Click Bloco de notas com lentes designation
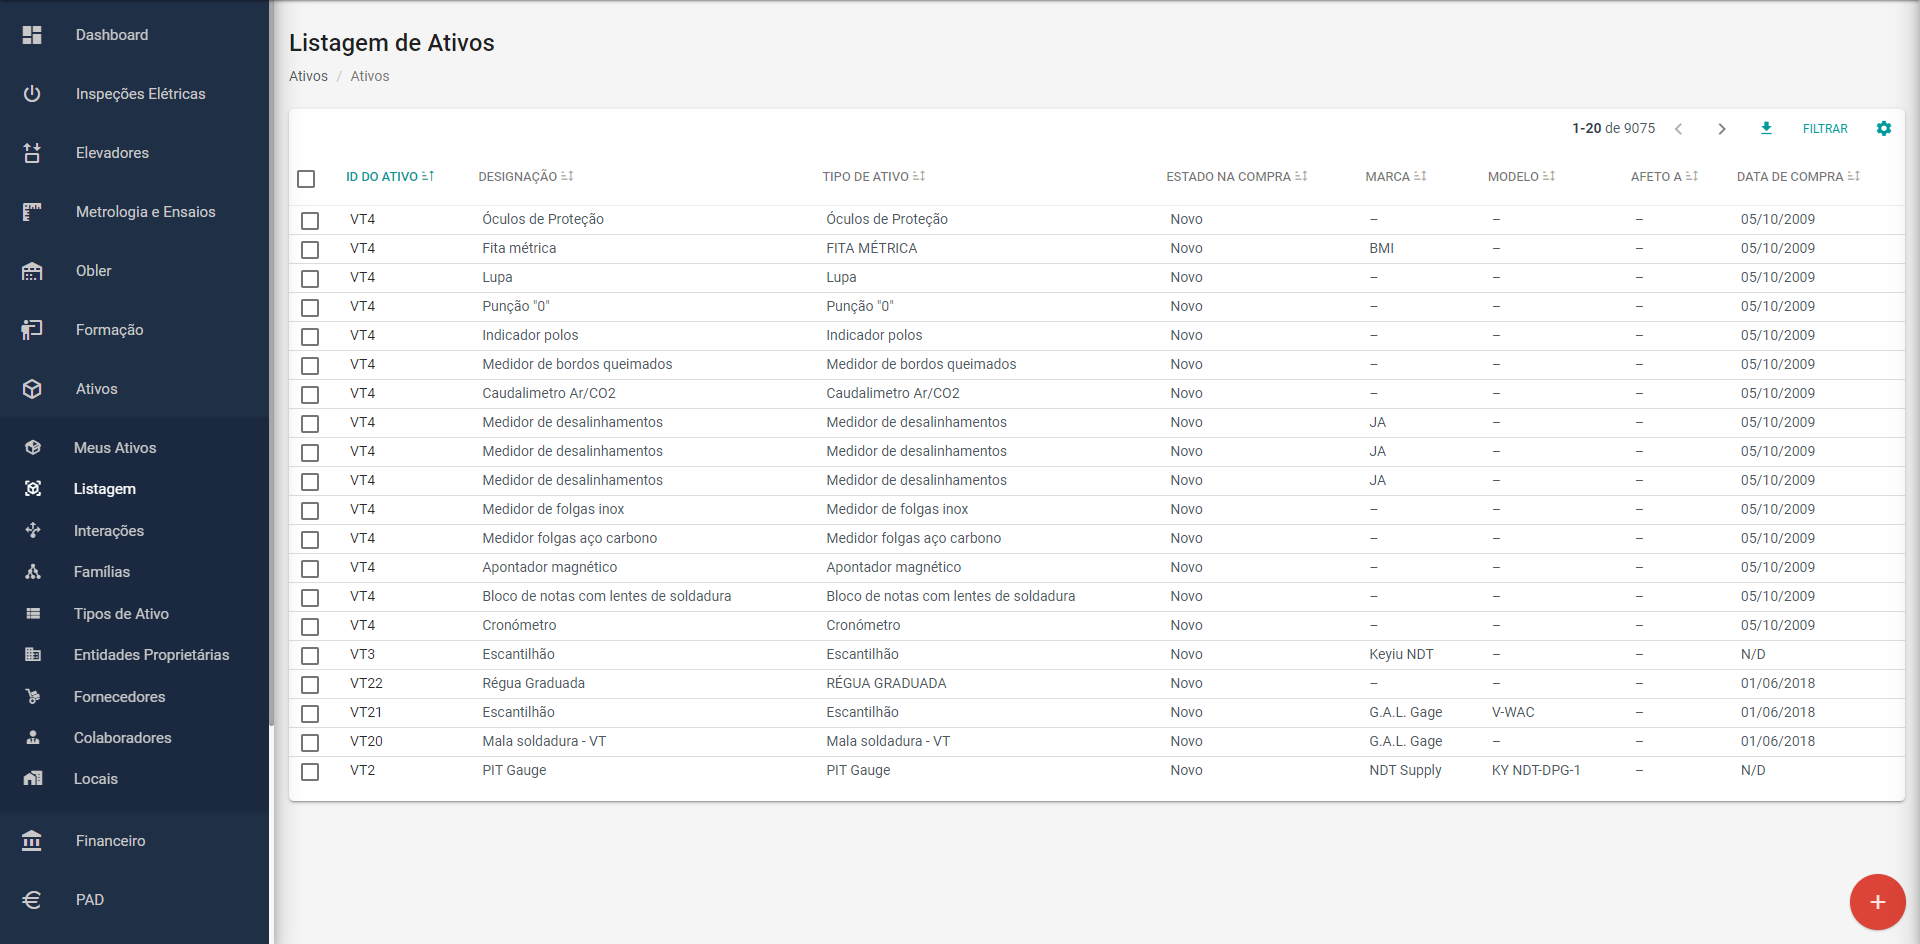Screen dimensions: 1920x944 (606, 596)
